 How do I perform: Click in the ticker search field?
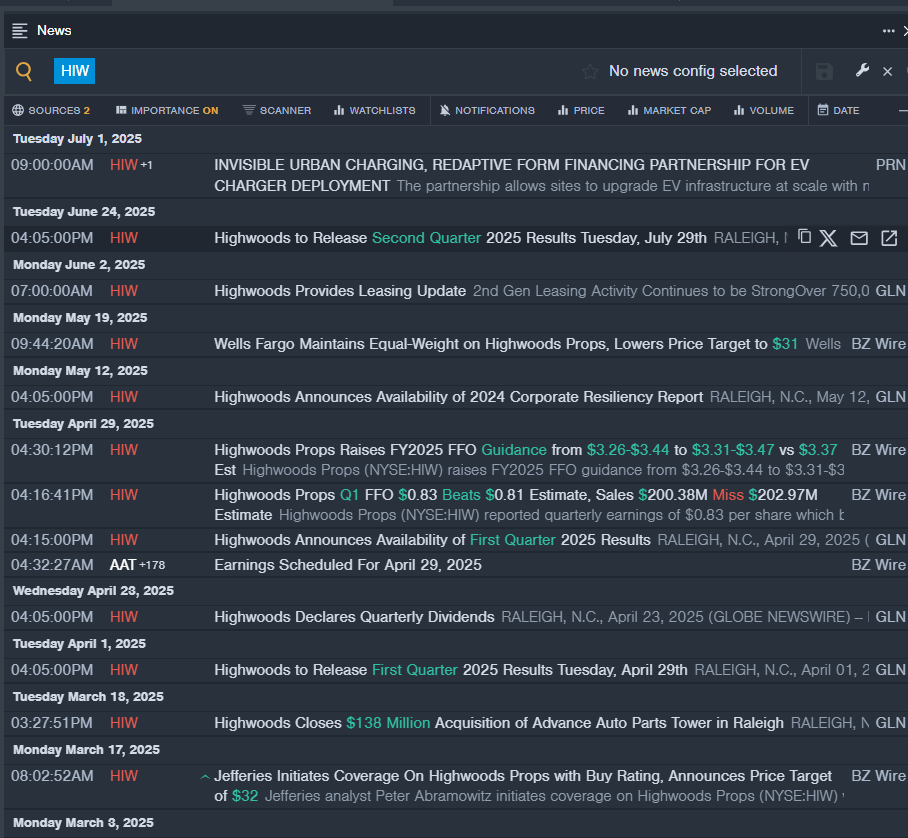click(x=336, y=71)
